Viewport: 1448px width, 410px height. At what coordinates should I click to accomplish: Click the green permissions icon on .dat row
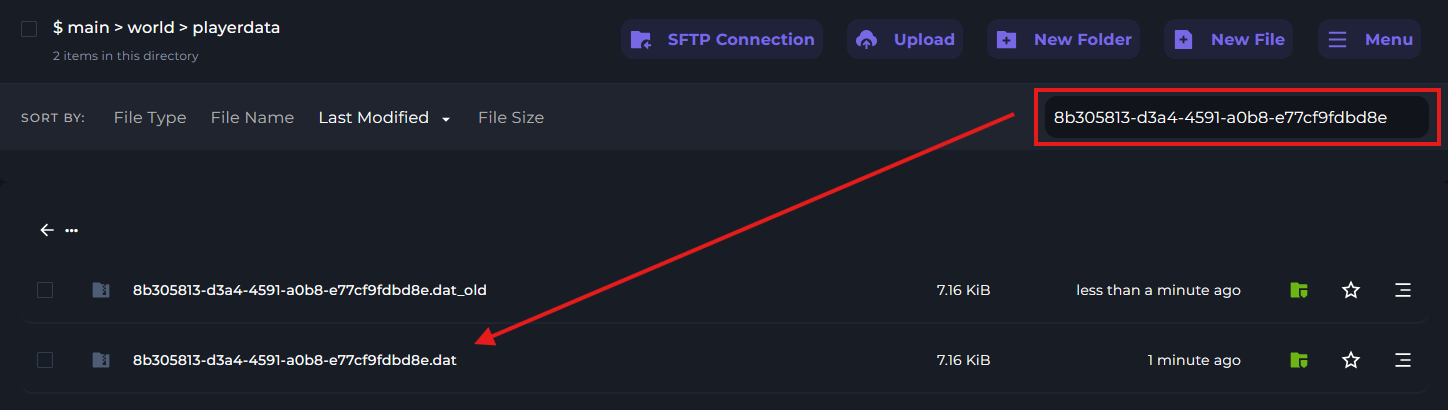coord(1299,360)
